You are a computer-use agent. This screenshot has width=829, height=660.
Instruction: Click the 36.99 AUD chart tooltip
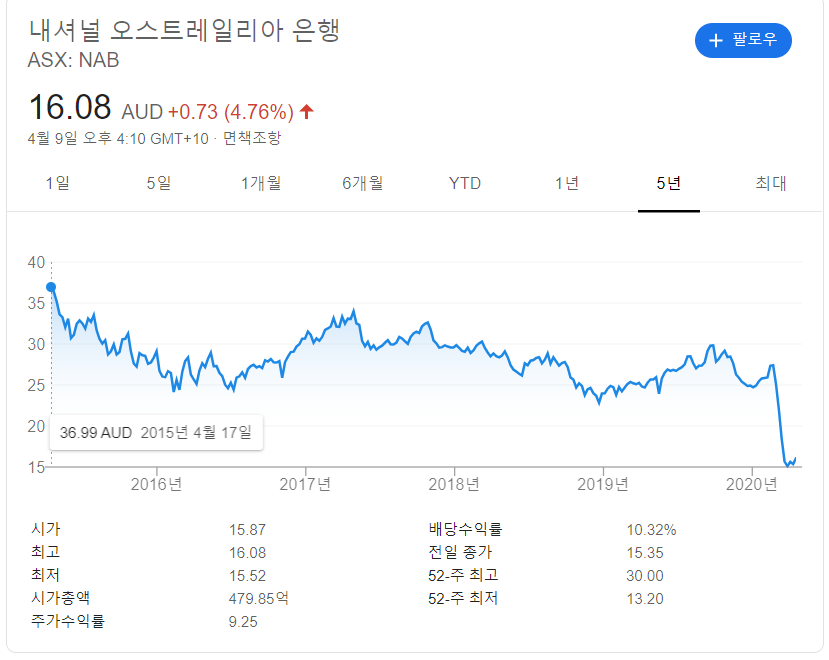pos(156,433)
